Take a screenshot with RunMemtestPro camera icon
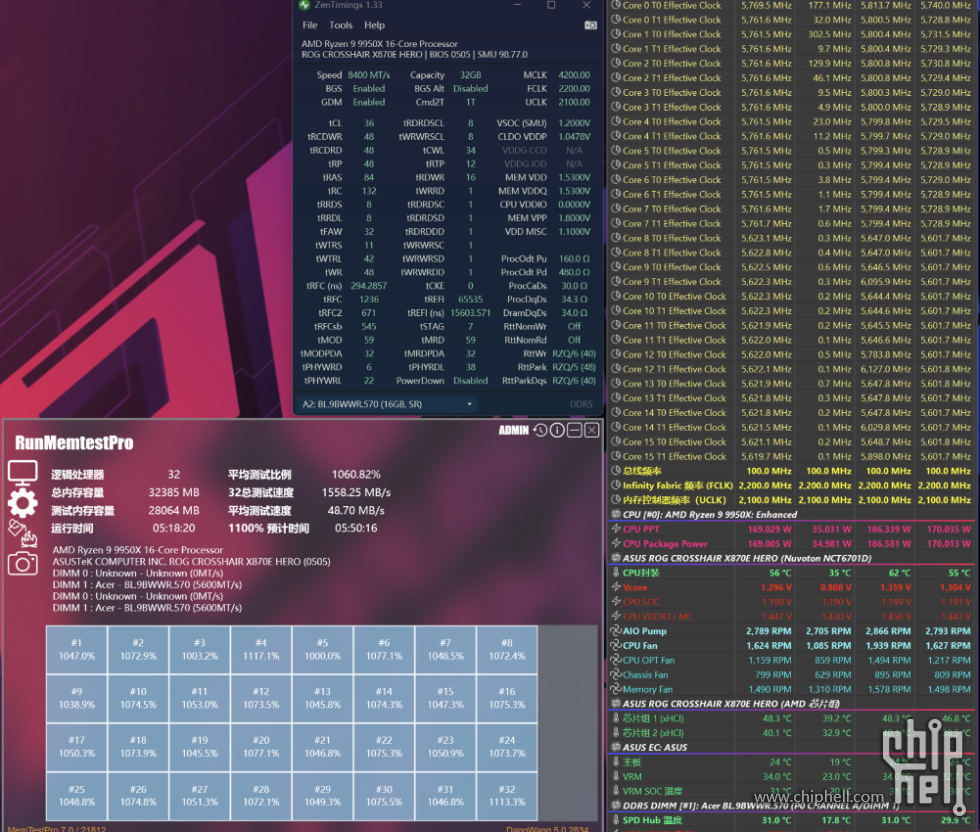This screenshot has height=832, width=980. click(x=22, y=564)
